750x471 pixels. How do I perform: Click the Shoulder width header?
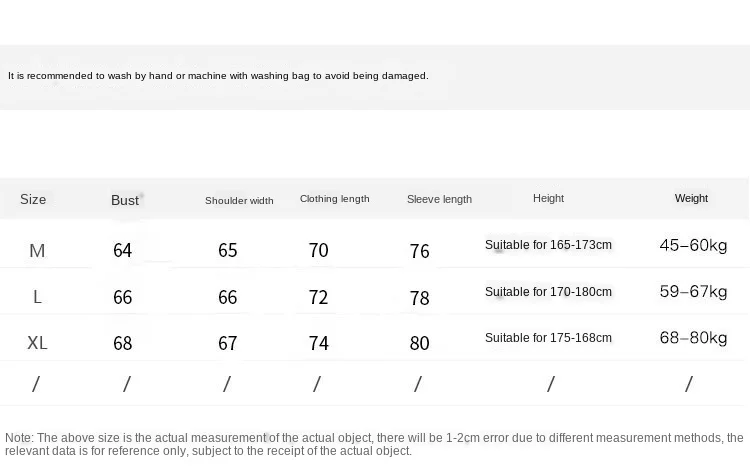tap(239, 200)
